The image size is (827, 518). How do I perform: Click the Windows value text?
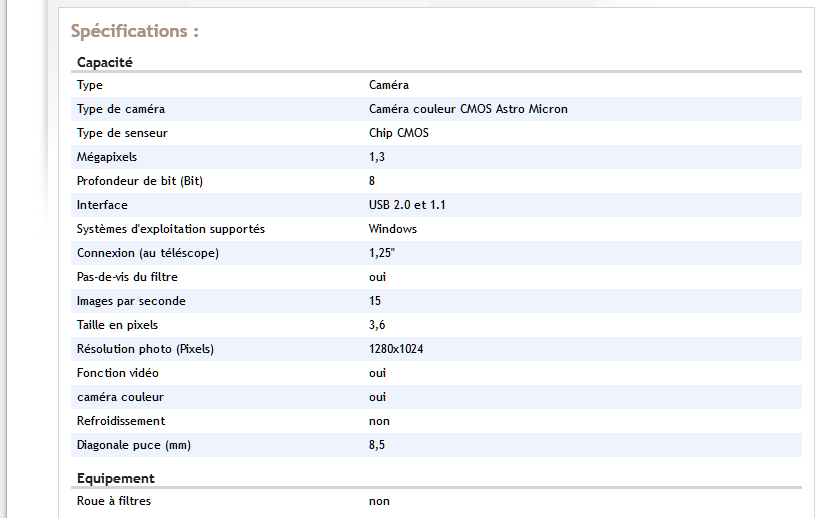click(x=393, y=229)
